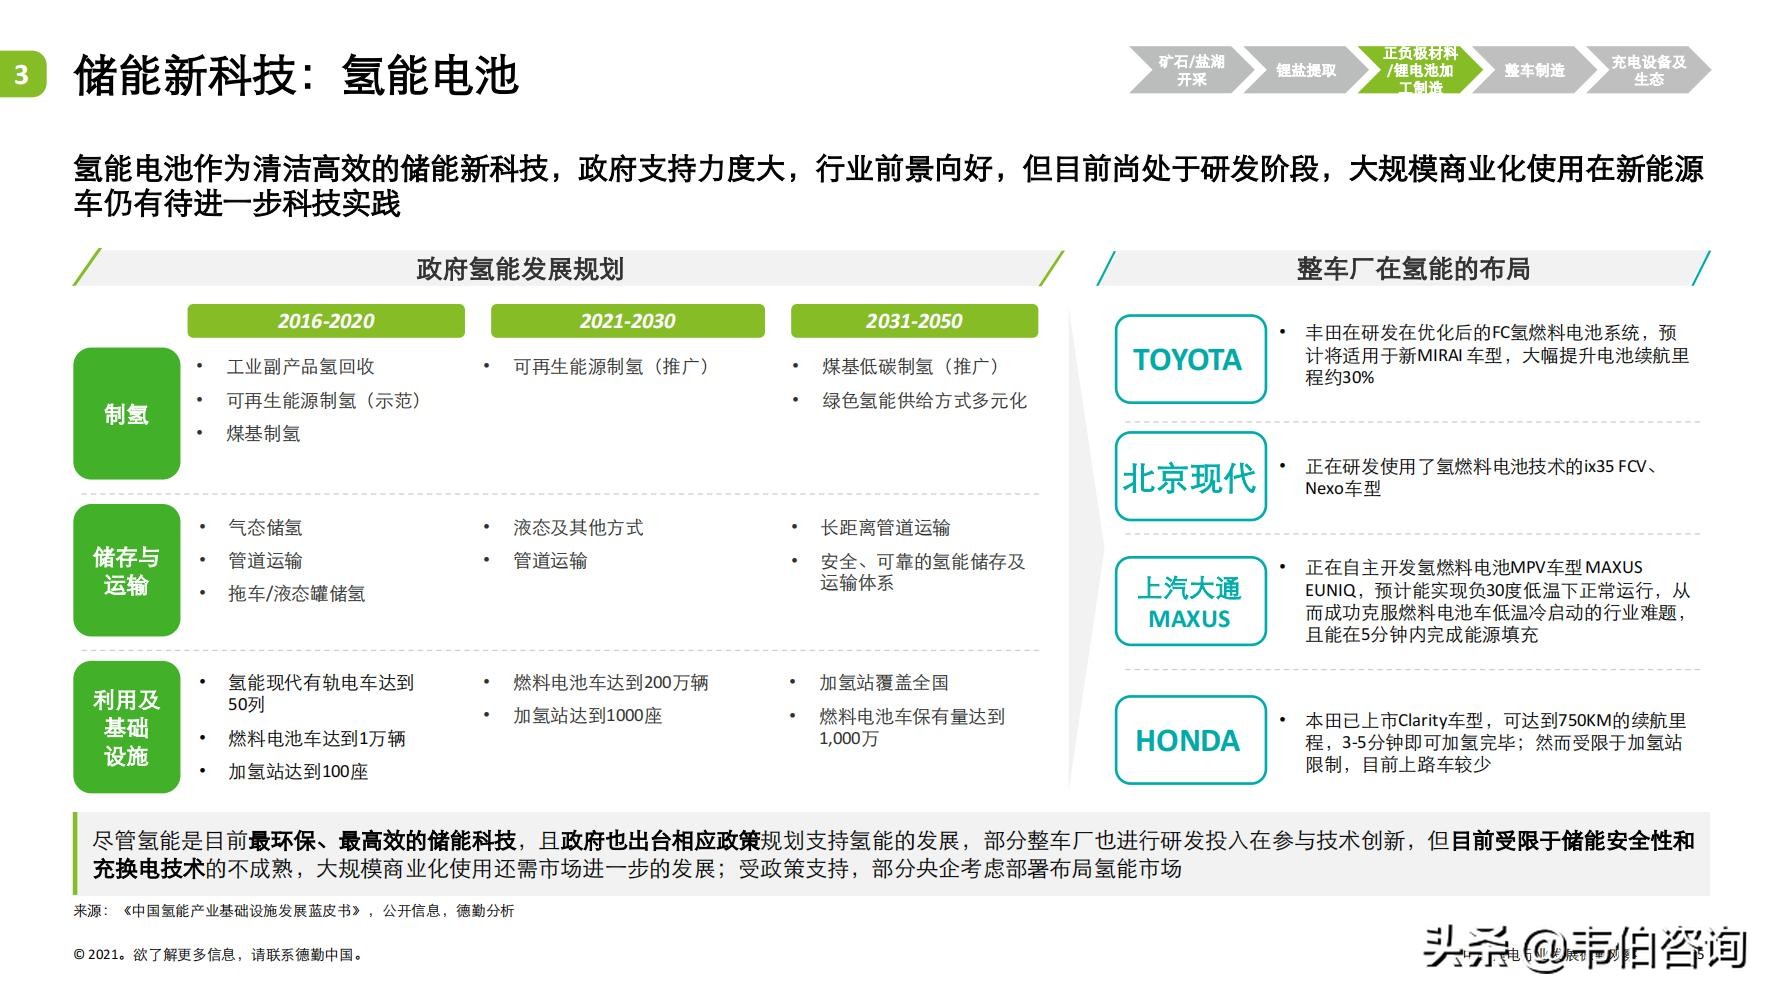Click the 整车厂在氢能的布局 section header

1404,268
